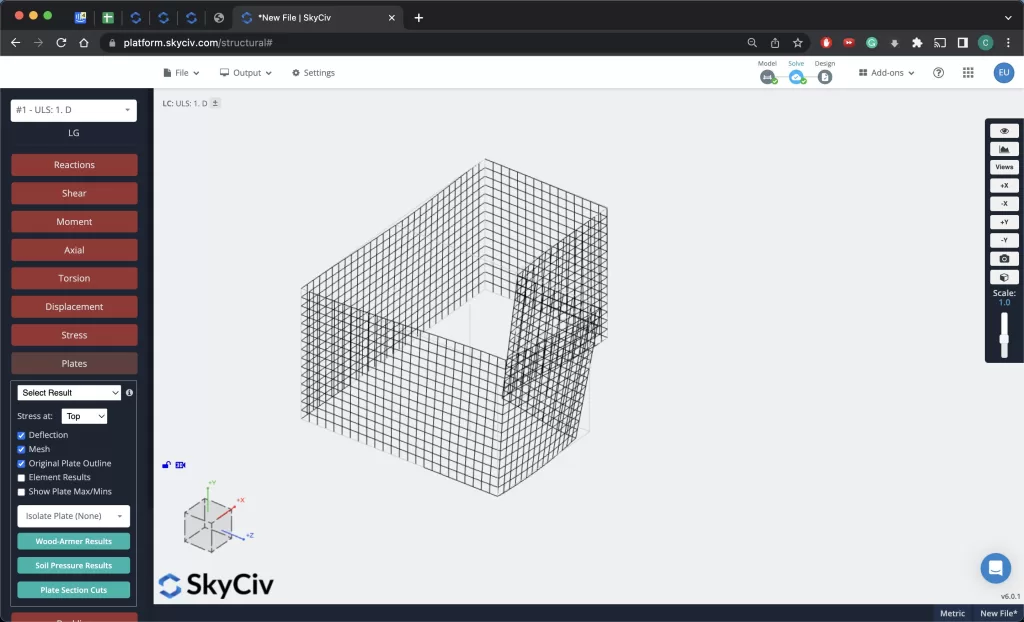This screenshot has height=622, width=1024.
Task: Toggle the Mesh checkbox
Action: [21, 450]
